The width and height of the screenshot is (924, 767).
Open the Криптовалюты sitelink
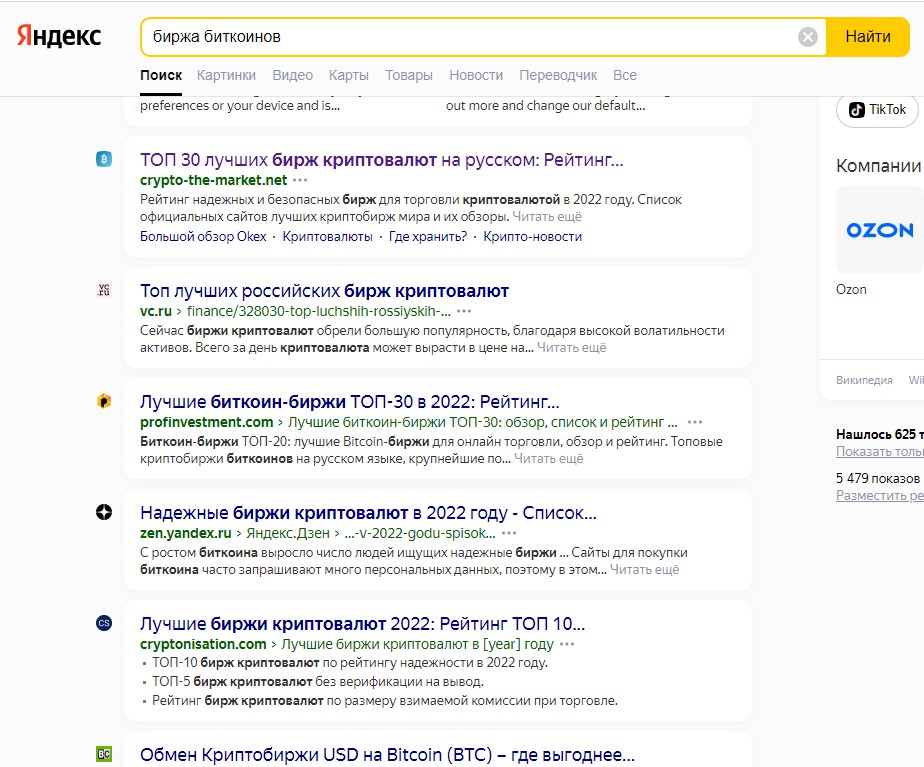pyautogui.click(x=328, y=237)
